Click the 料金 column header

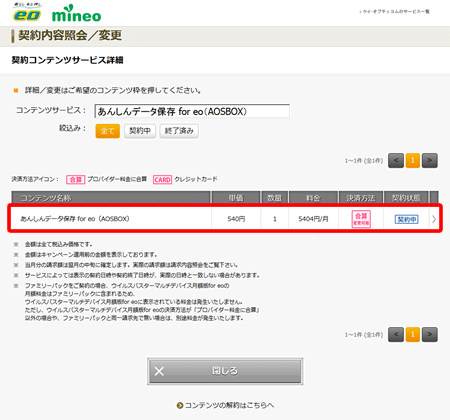(313, 198)
